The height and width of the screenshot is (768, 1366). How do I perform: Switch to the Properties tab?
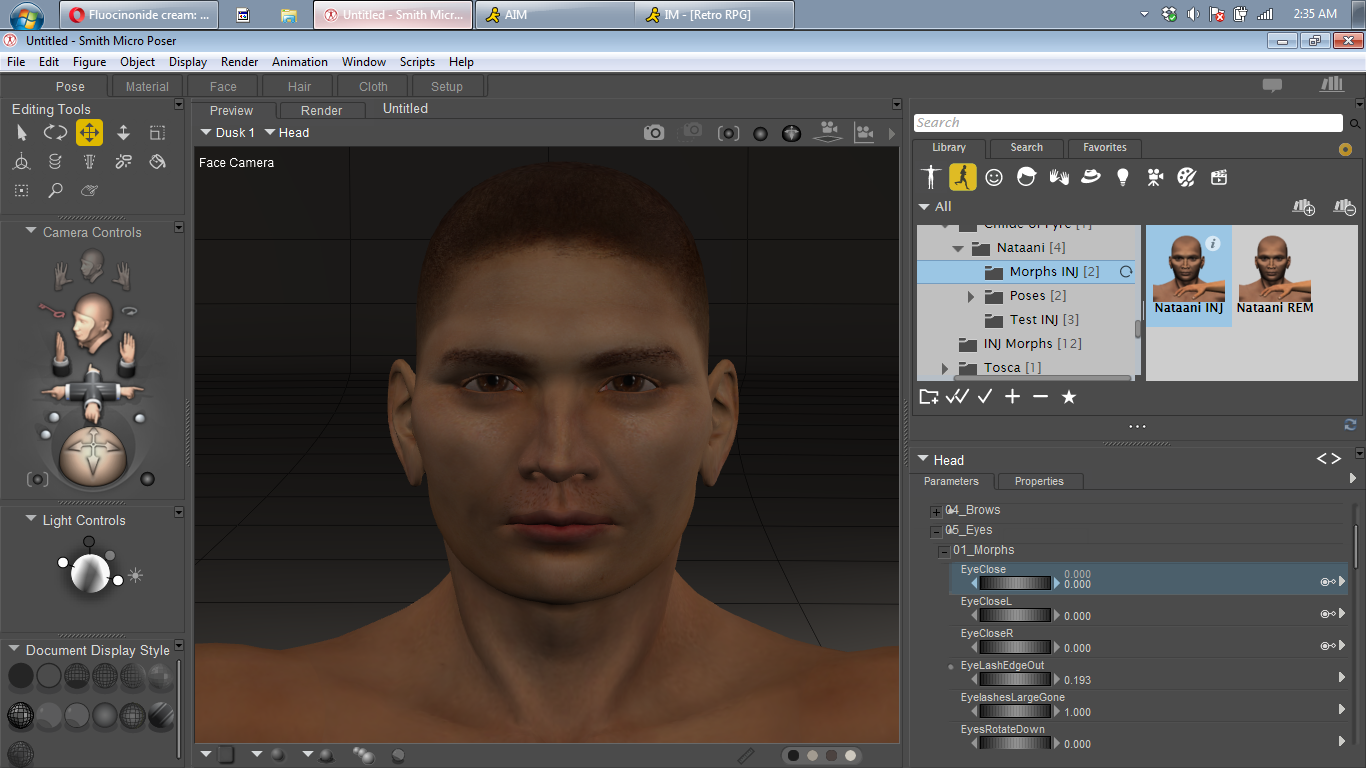click(x=1039, y=482)
